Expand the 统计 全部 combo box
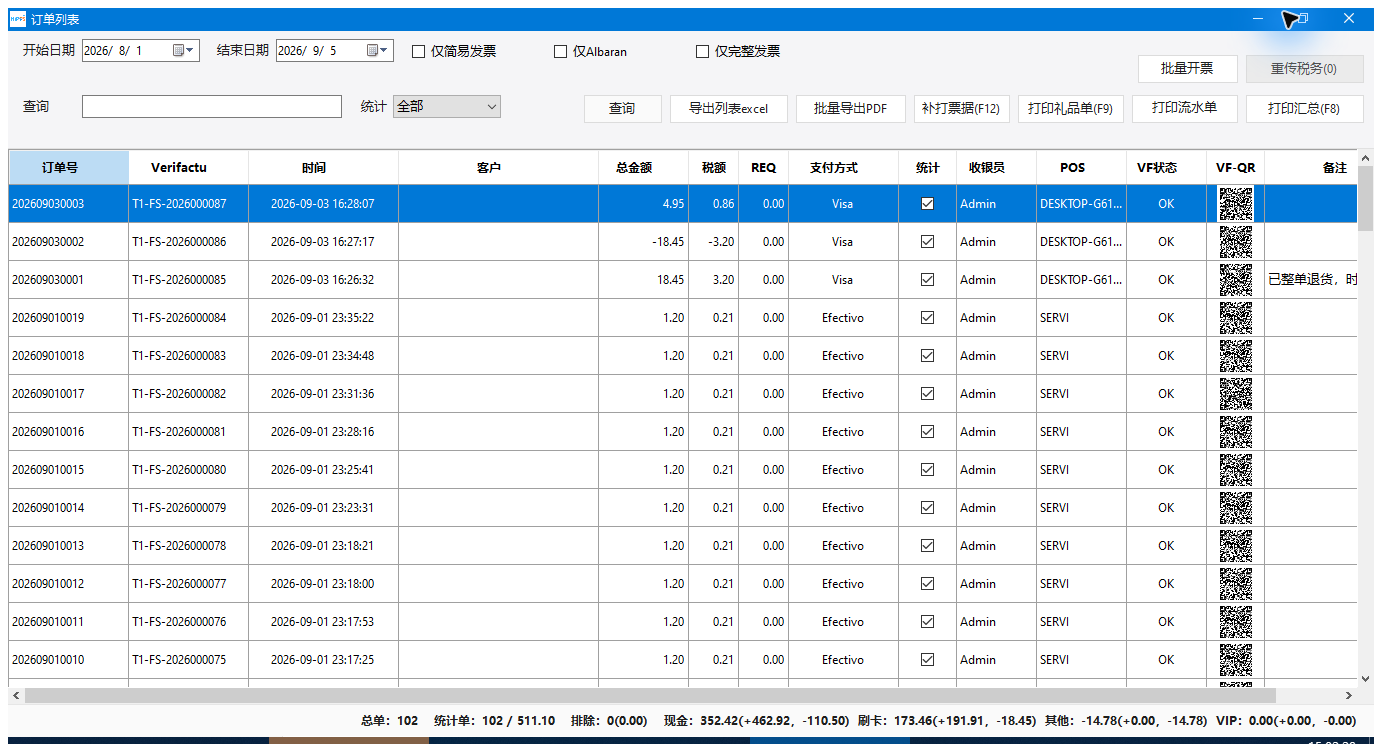 point(447,106)
